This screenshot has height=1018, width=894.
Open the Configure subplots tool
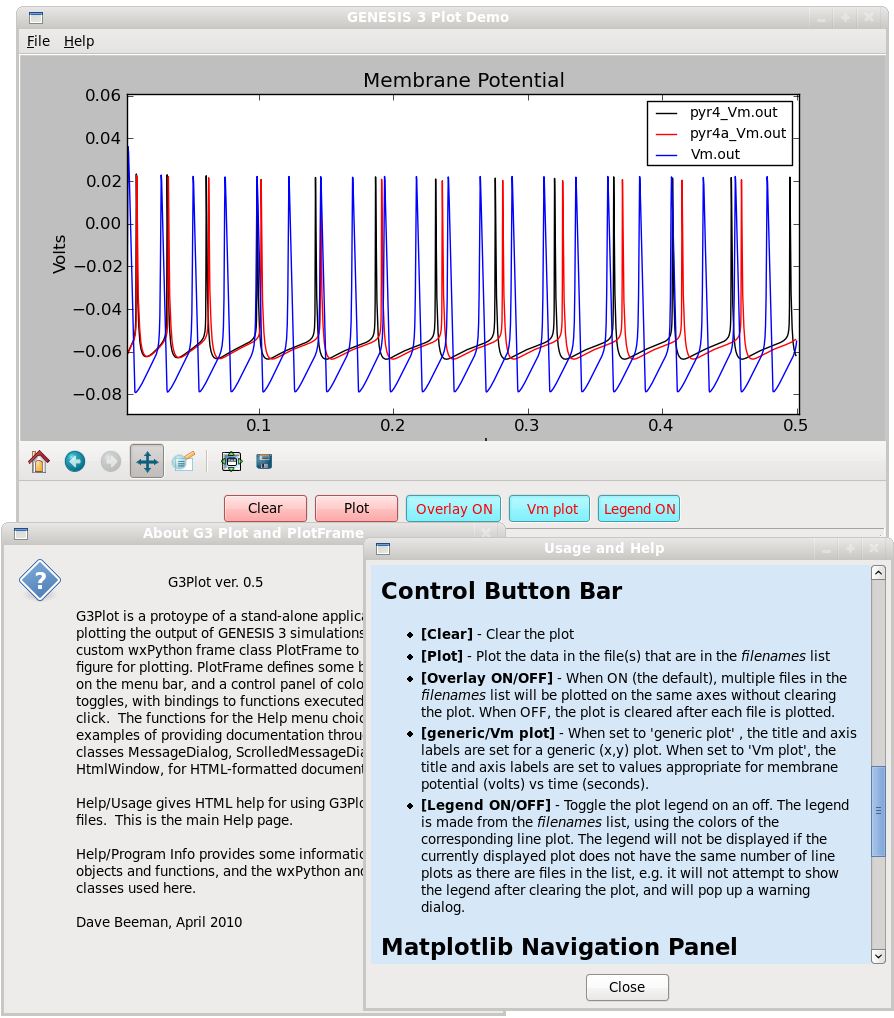pos(231,462)
